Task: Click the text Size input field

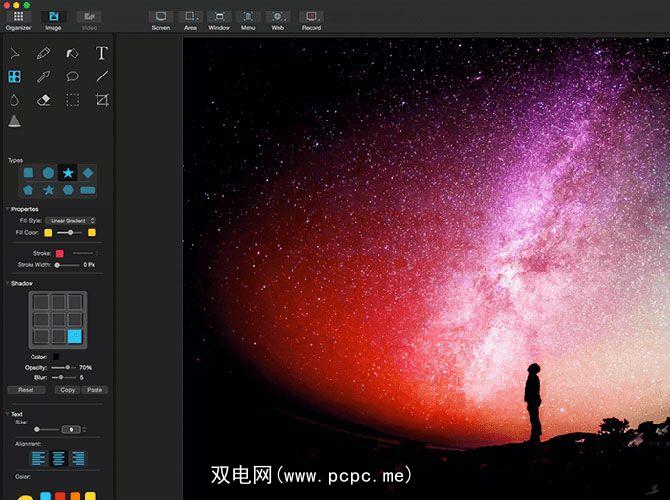Action: [x=71, y=429]
